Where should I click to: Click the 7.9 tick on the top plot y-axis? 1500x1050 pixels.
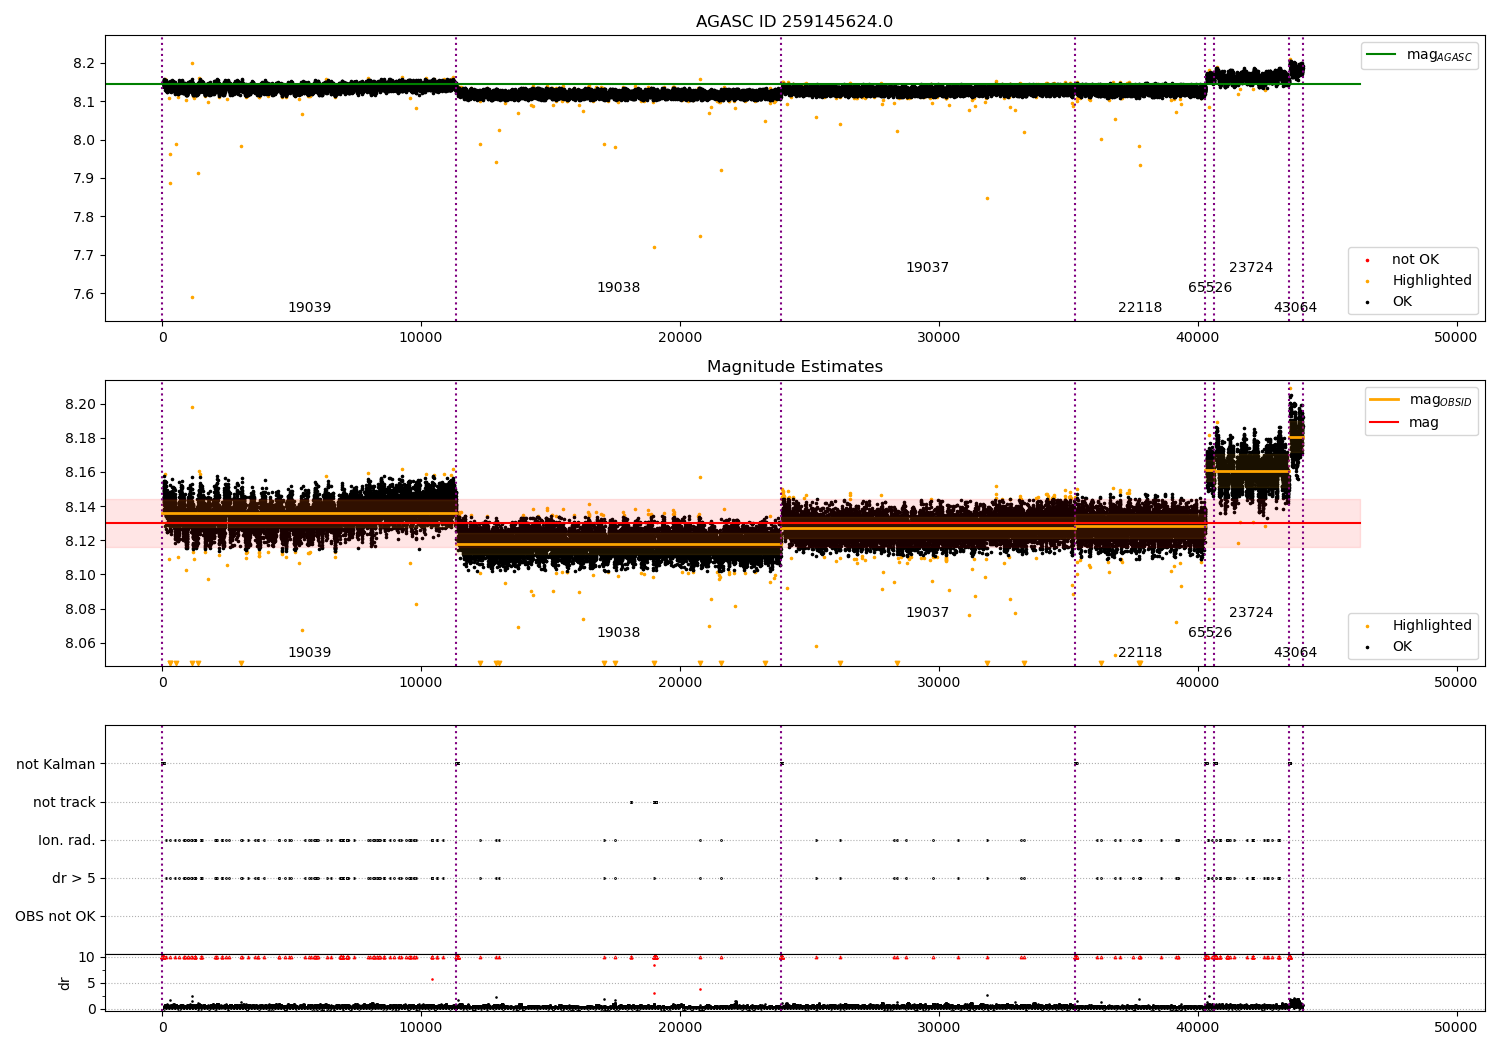(x=84, y=179)
